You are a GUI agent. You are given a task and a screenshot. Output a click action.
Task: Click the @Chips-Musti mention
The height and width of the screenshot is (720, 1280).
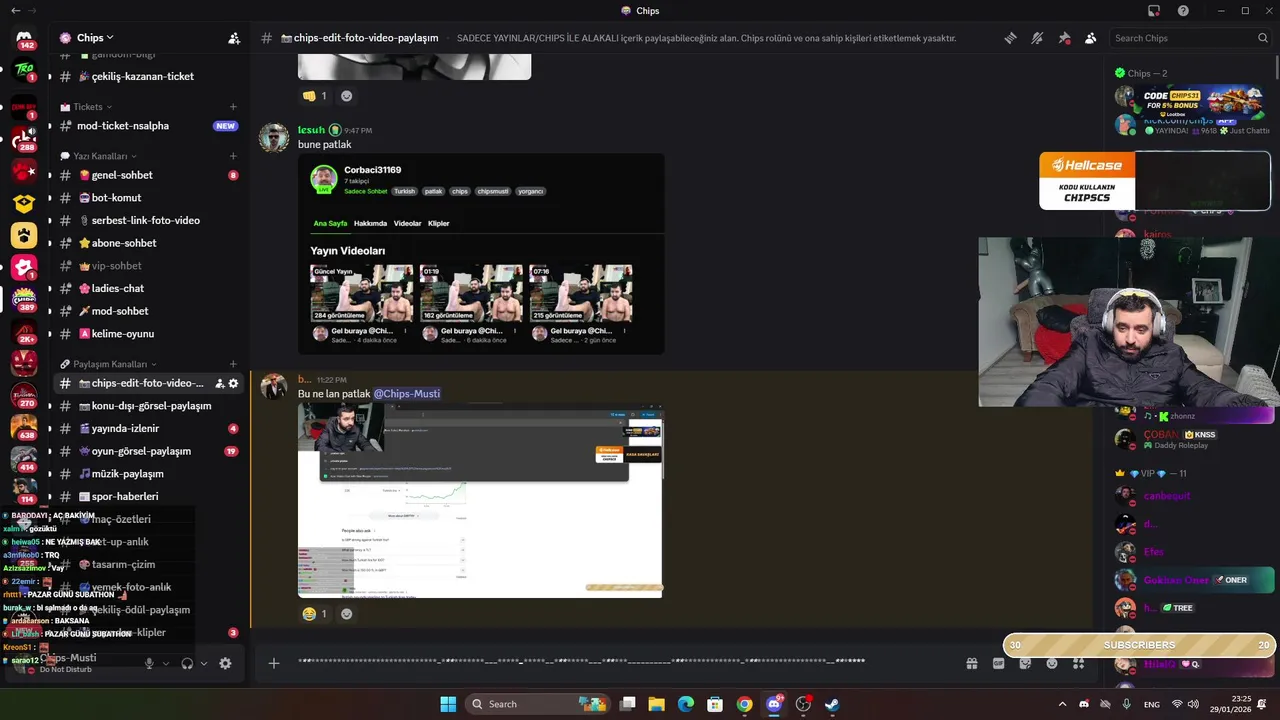tap(407, 394)
